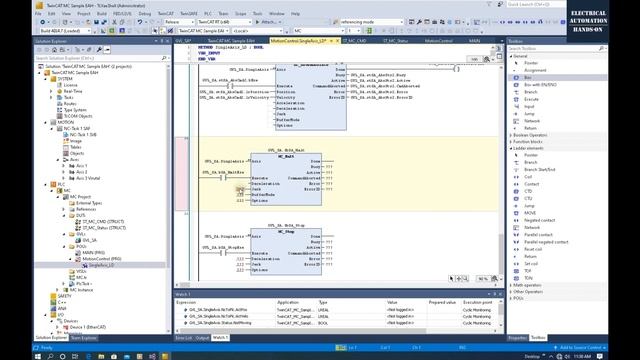
Task: Select the Contact ladder element
Action: [531, 184]
